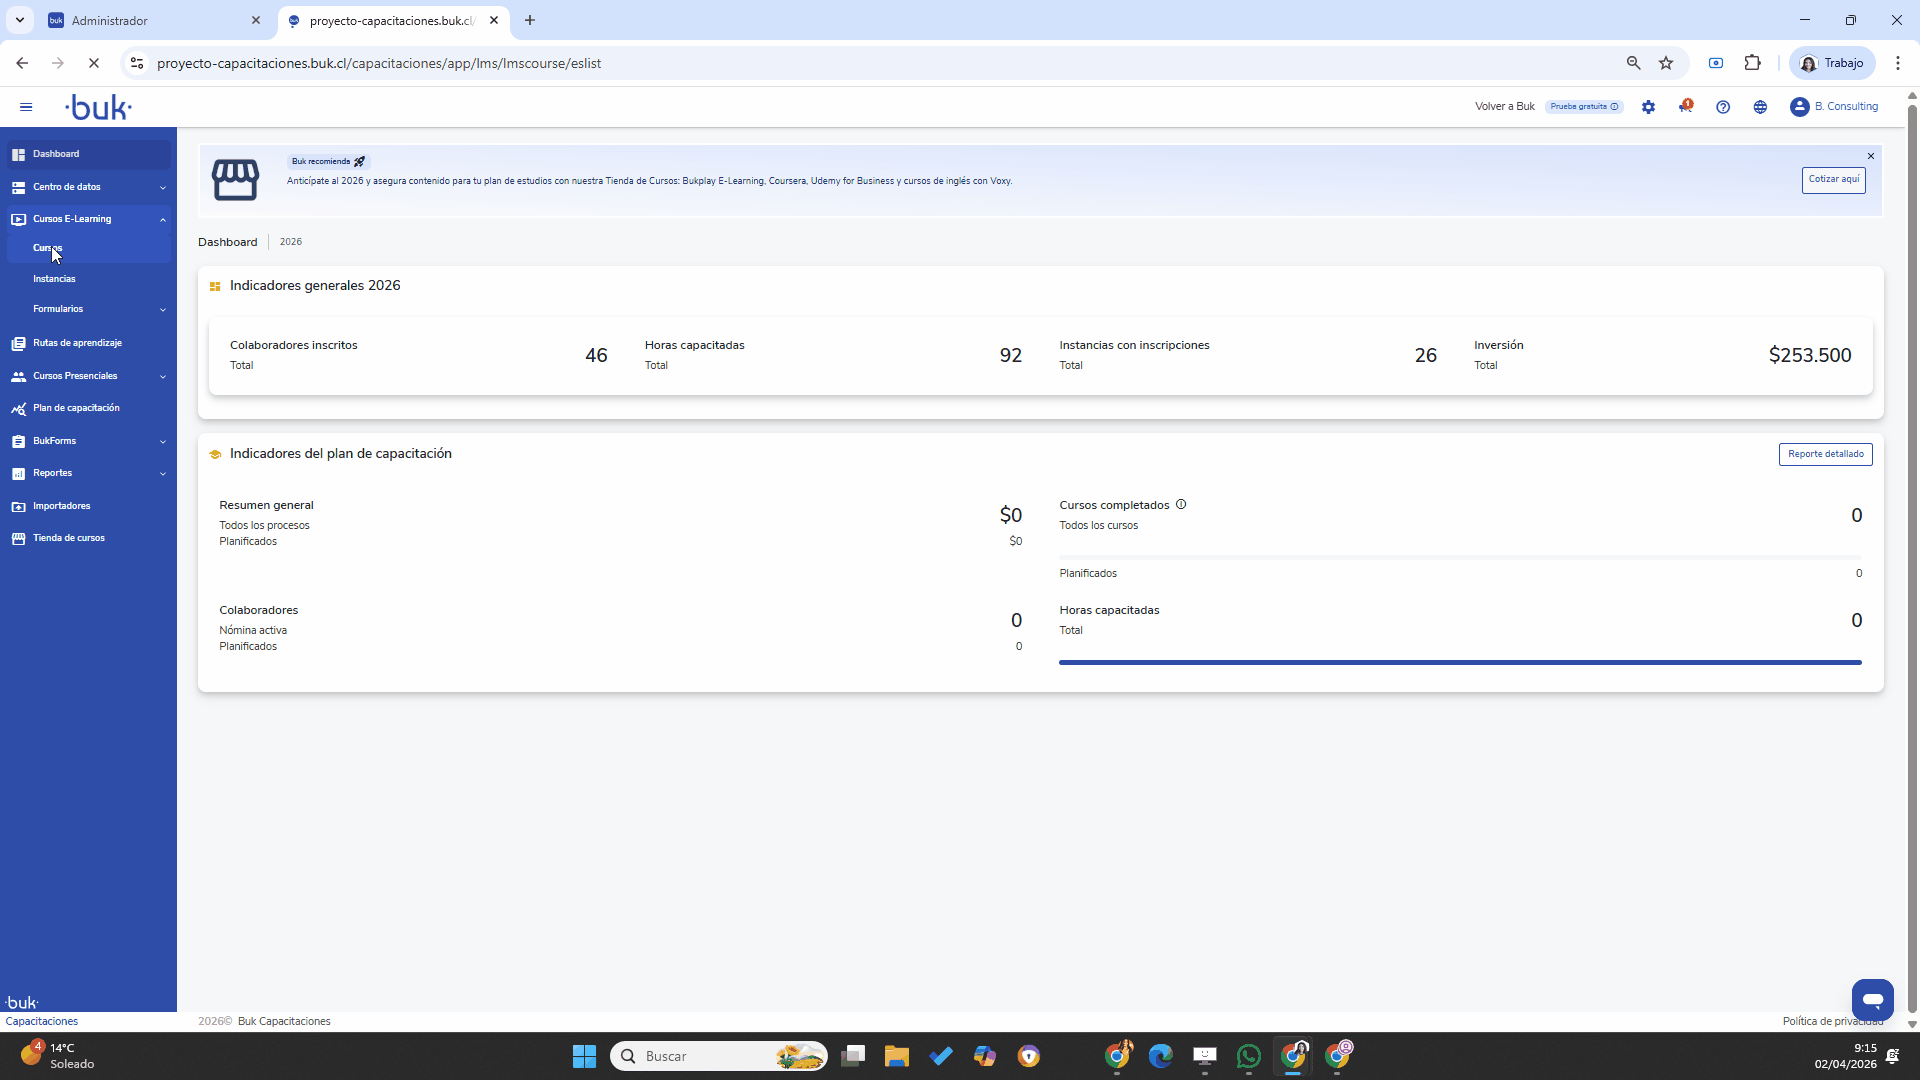Open the language globe icon

1760,107
